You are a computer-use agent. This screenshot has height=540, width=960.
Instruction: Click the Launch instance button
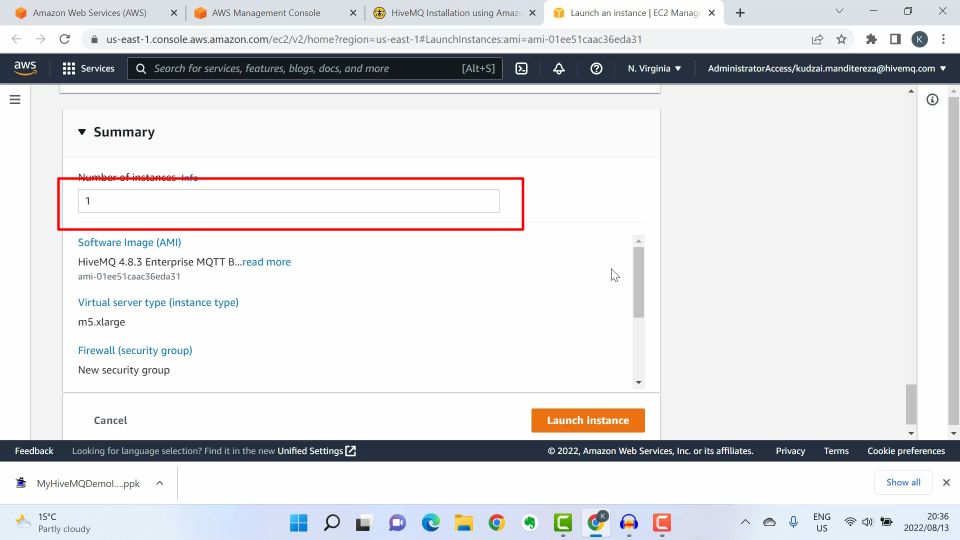[588, 420]
